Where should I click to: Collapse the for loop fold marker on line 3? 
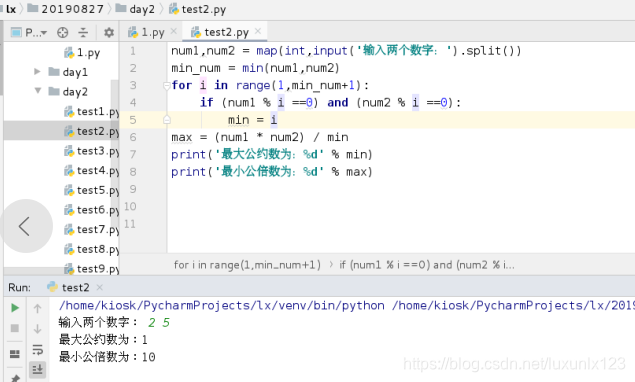coord(166,85)
